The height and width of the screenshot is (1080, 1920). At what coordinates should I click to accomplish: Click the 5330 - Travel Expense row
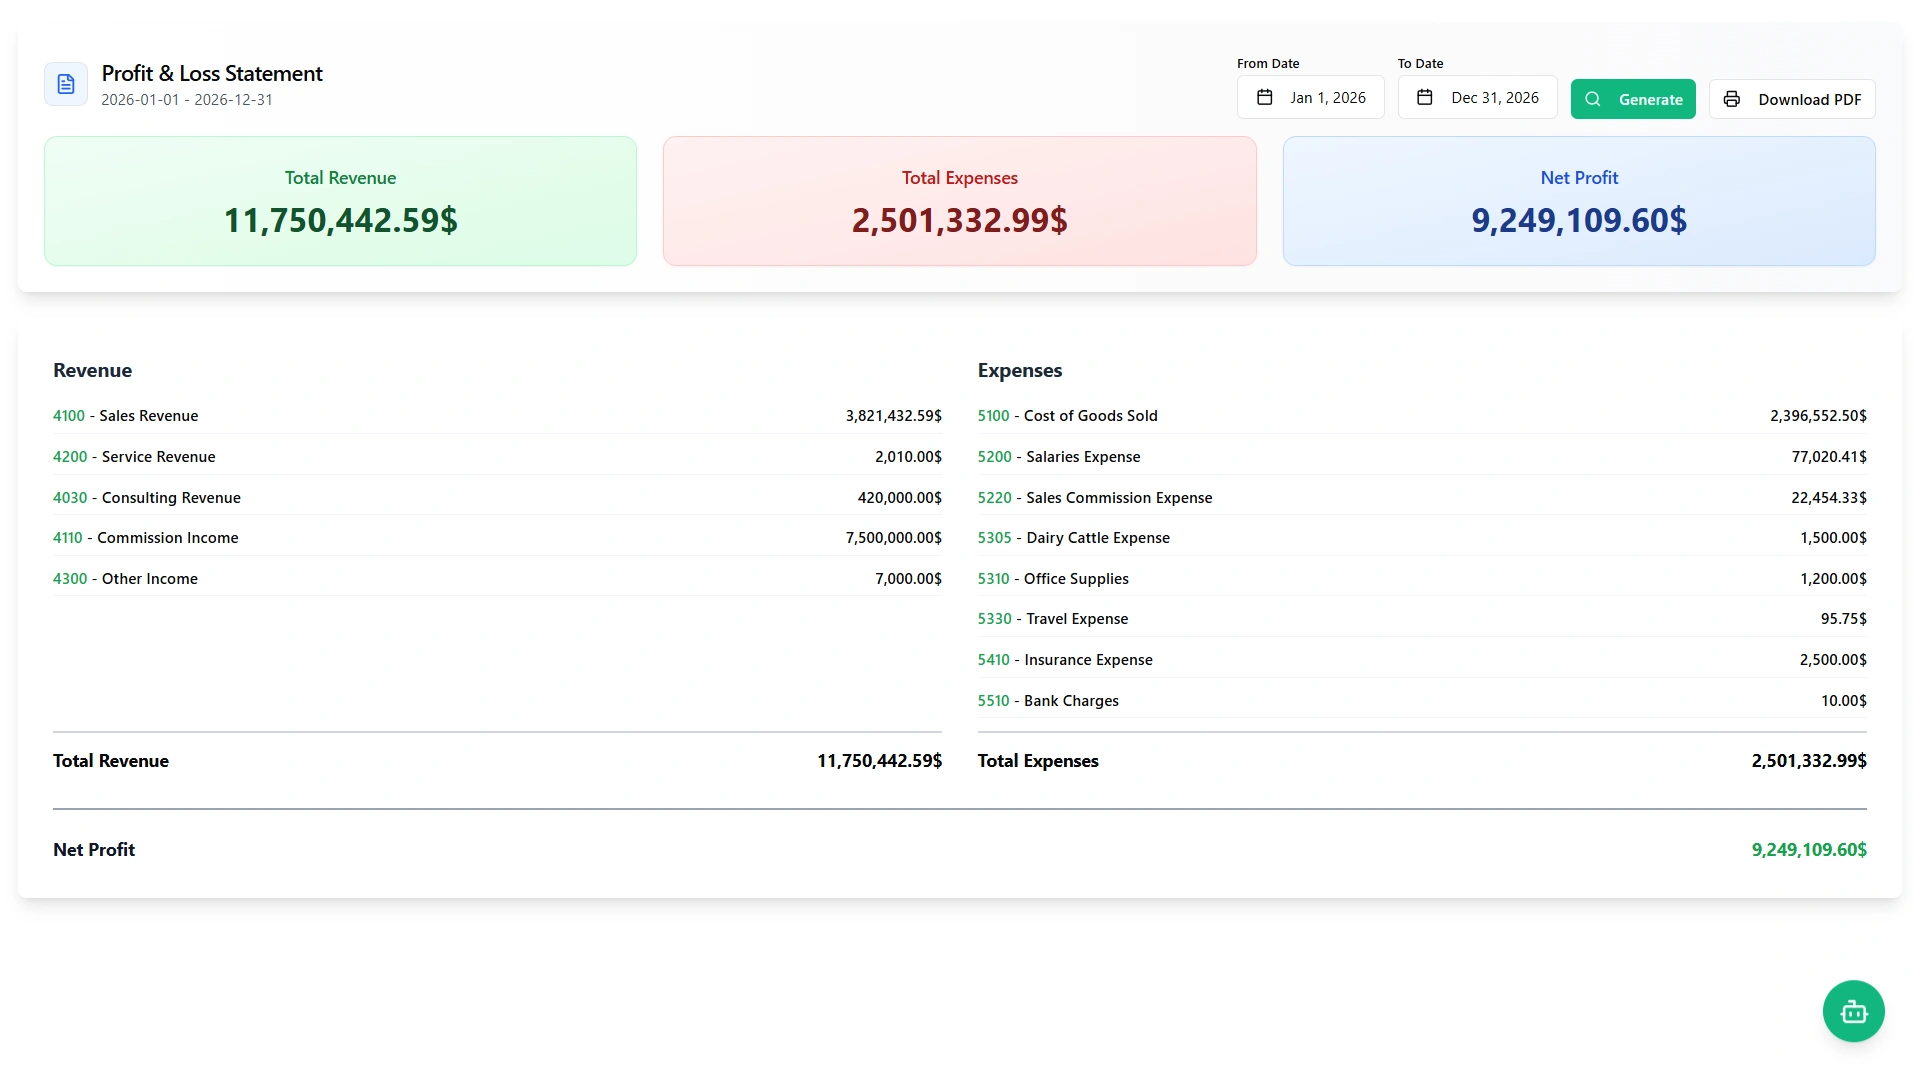pyautogui.click(x=1422, y=619)
